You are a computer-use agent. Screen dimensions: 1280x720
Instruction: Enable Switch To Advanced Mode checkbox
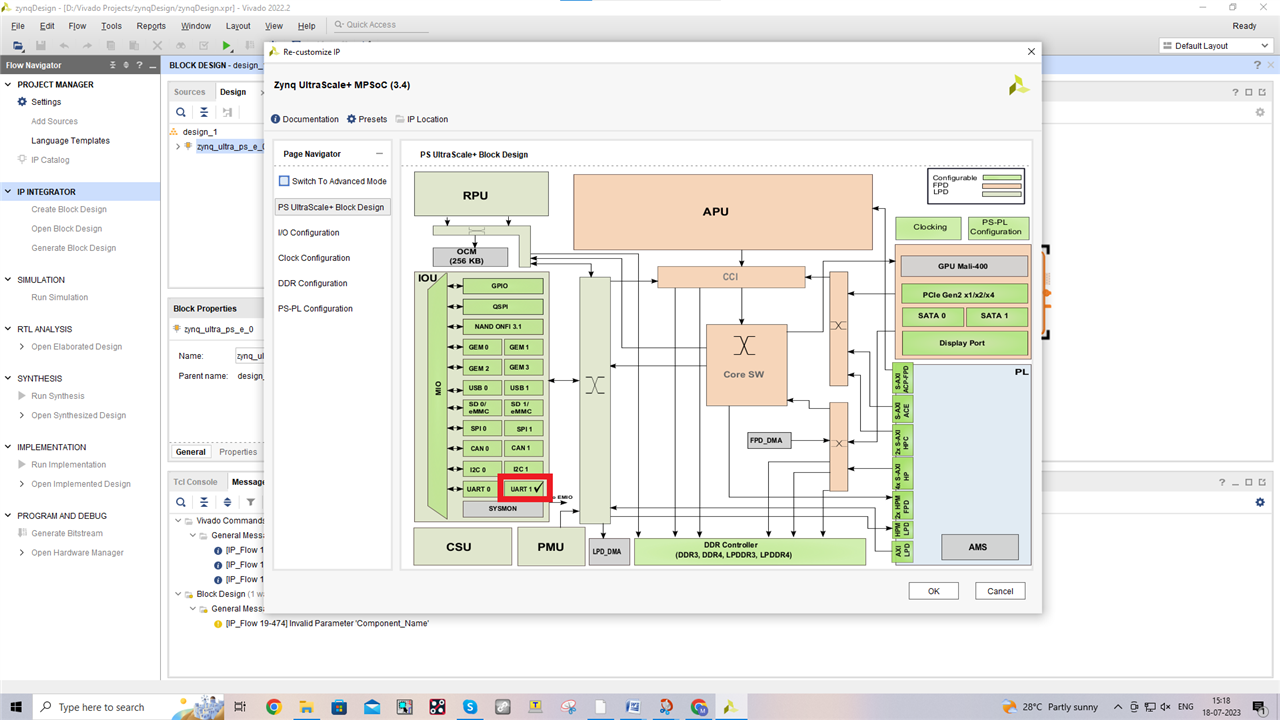(x=284, y=181)
